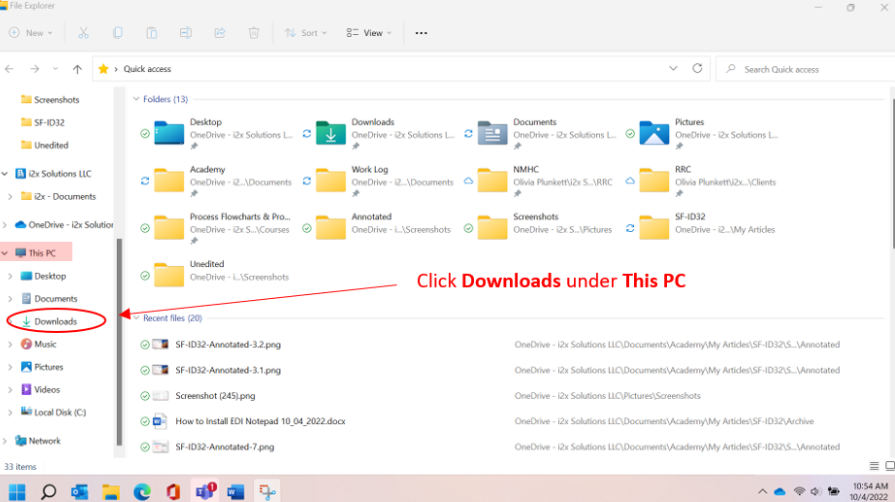Open the NMHC folder
This screenshot has height=502, width=895.
492,180
